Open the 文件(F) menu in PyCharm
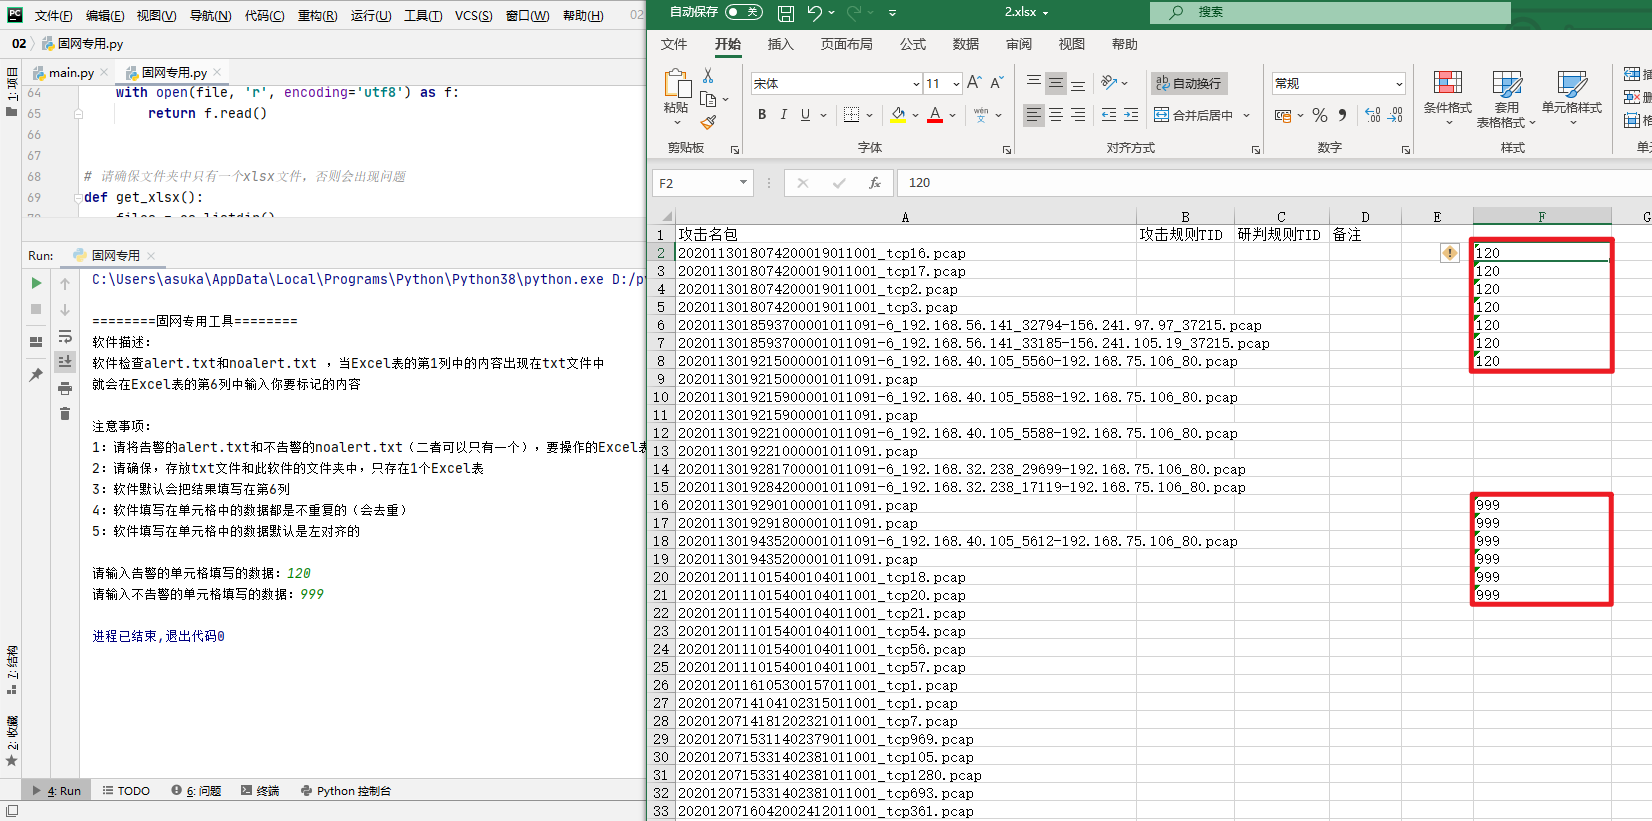The height and width of the screenshot is (821, 1652). (x=54, y=16)
